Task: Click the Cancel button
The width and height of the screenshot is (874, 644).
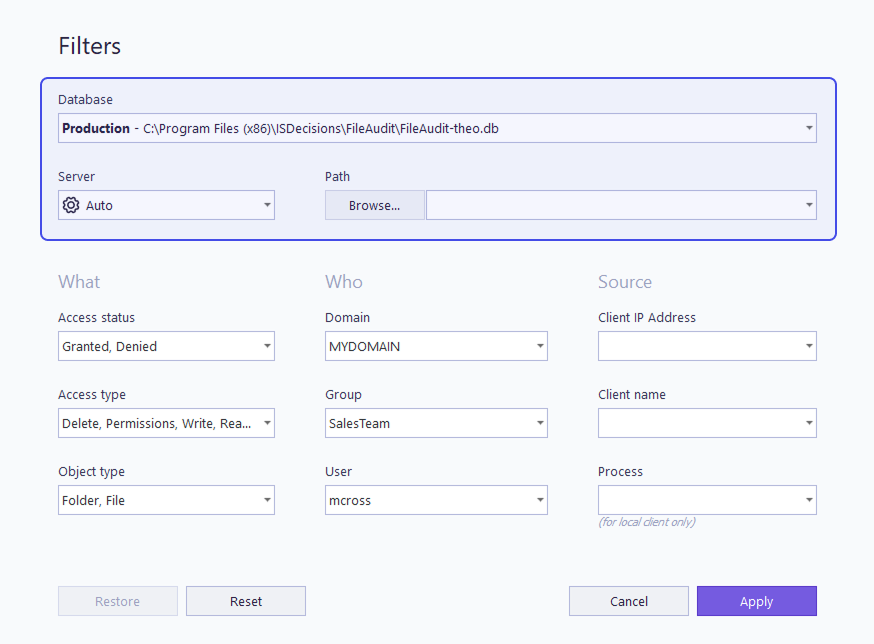Action: pos(629,601)
